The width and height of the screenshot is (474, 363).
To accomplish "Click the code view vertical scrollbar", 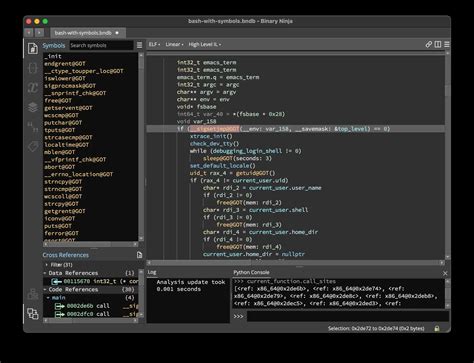I will click(x=448, y=155).
